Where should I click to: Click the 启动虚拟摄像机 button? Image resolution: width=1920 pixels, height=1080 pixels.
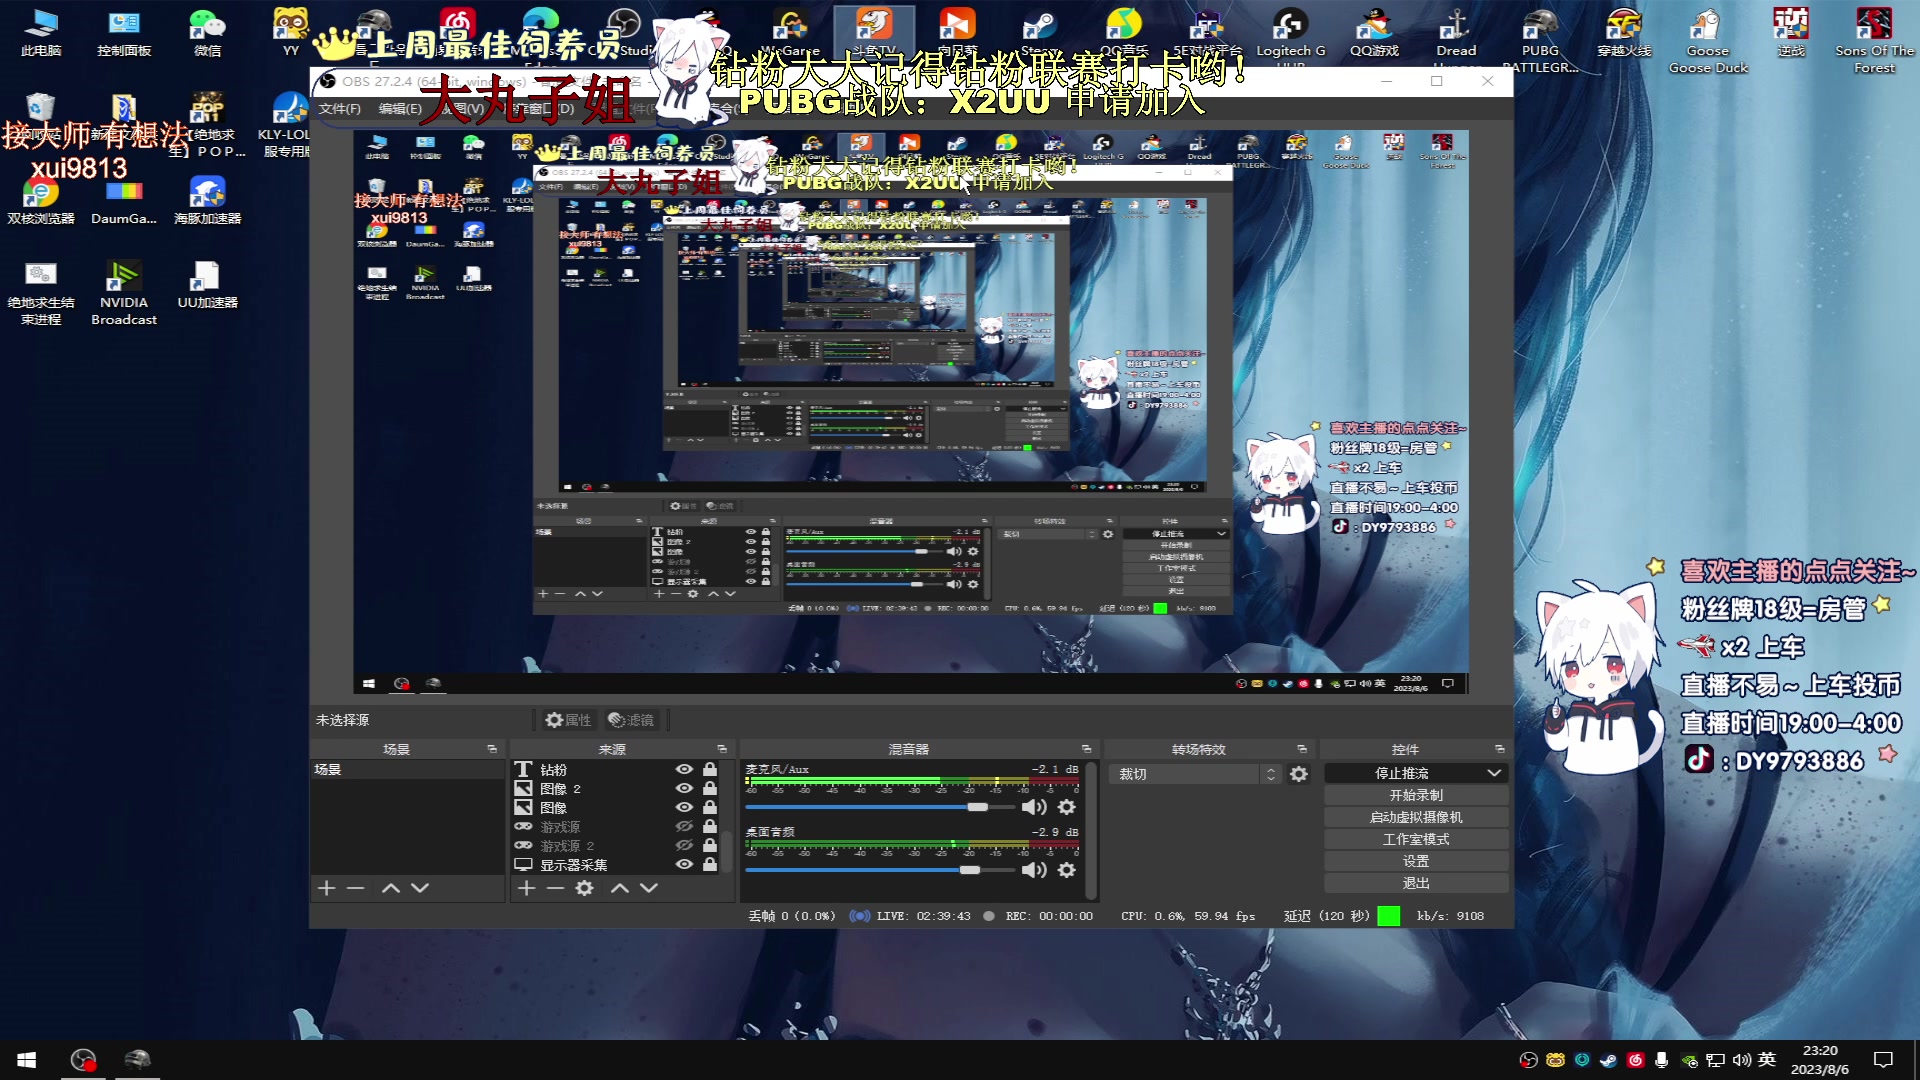1416,817
